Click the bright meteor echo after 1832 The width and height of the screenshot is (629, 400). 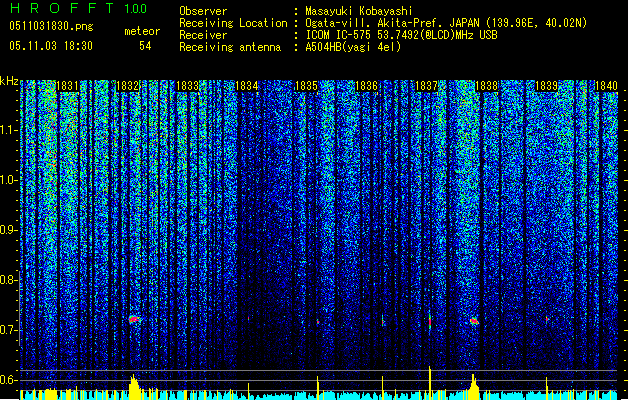(x=134, y=319)
